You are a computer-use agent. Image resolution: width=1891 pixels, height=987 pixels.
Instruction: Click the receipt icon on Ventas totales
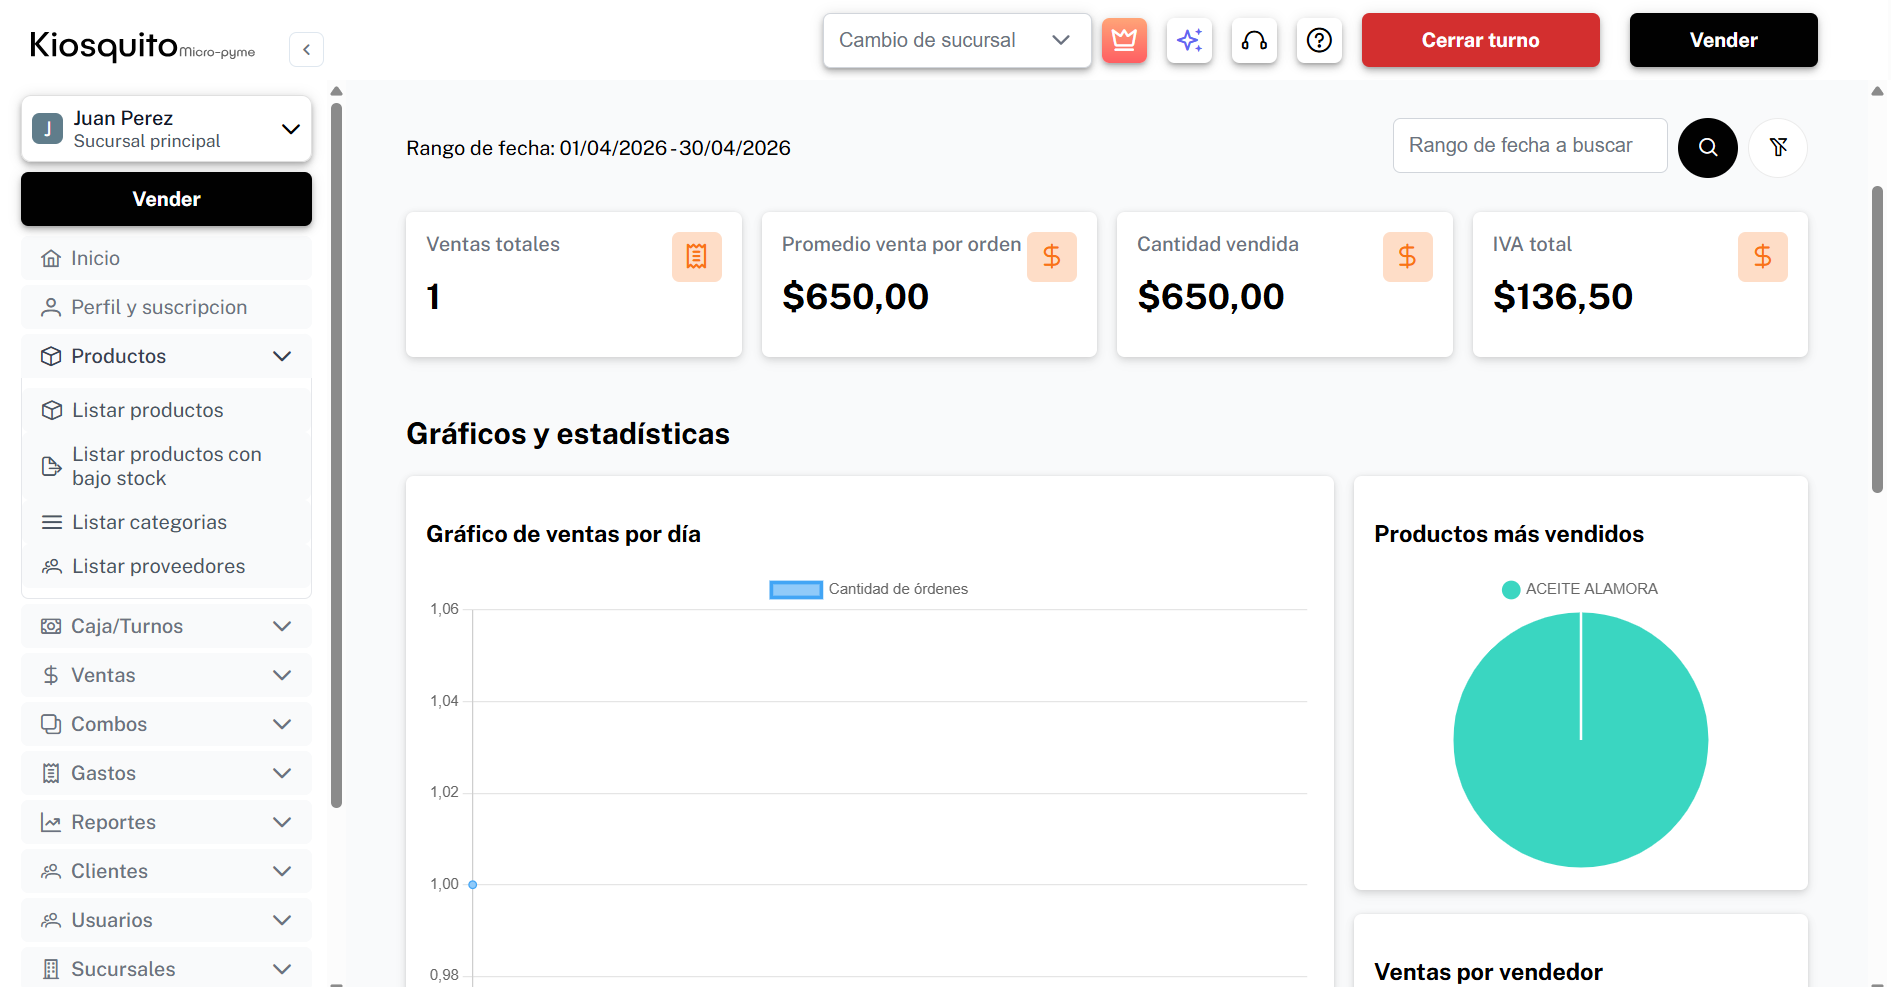click(x=696, y=257)
